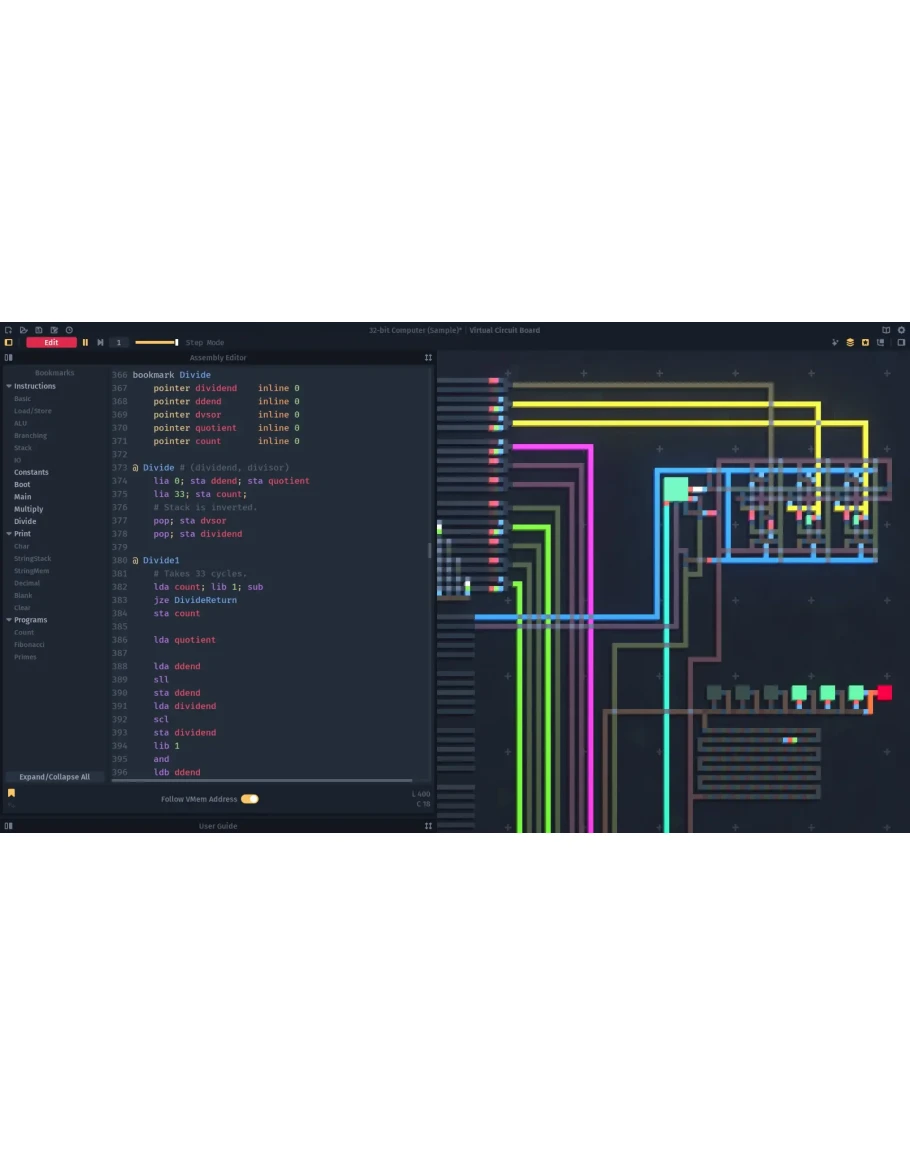Click the bookmark icon below the sidebar

(11, 793)
